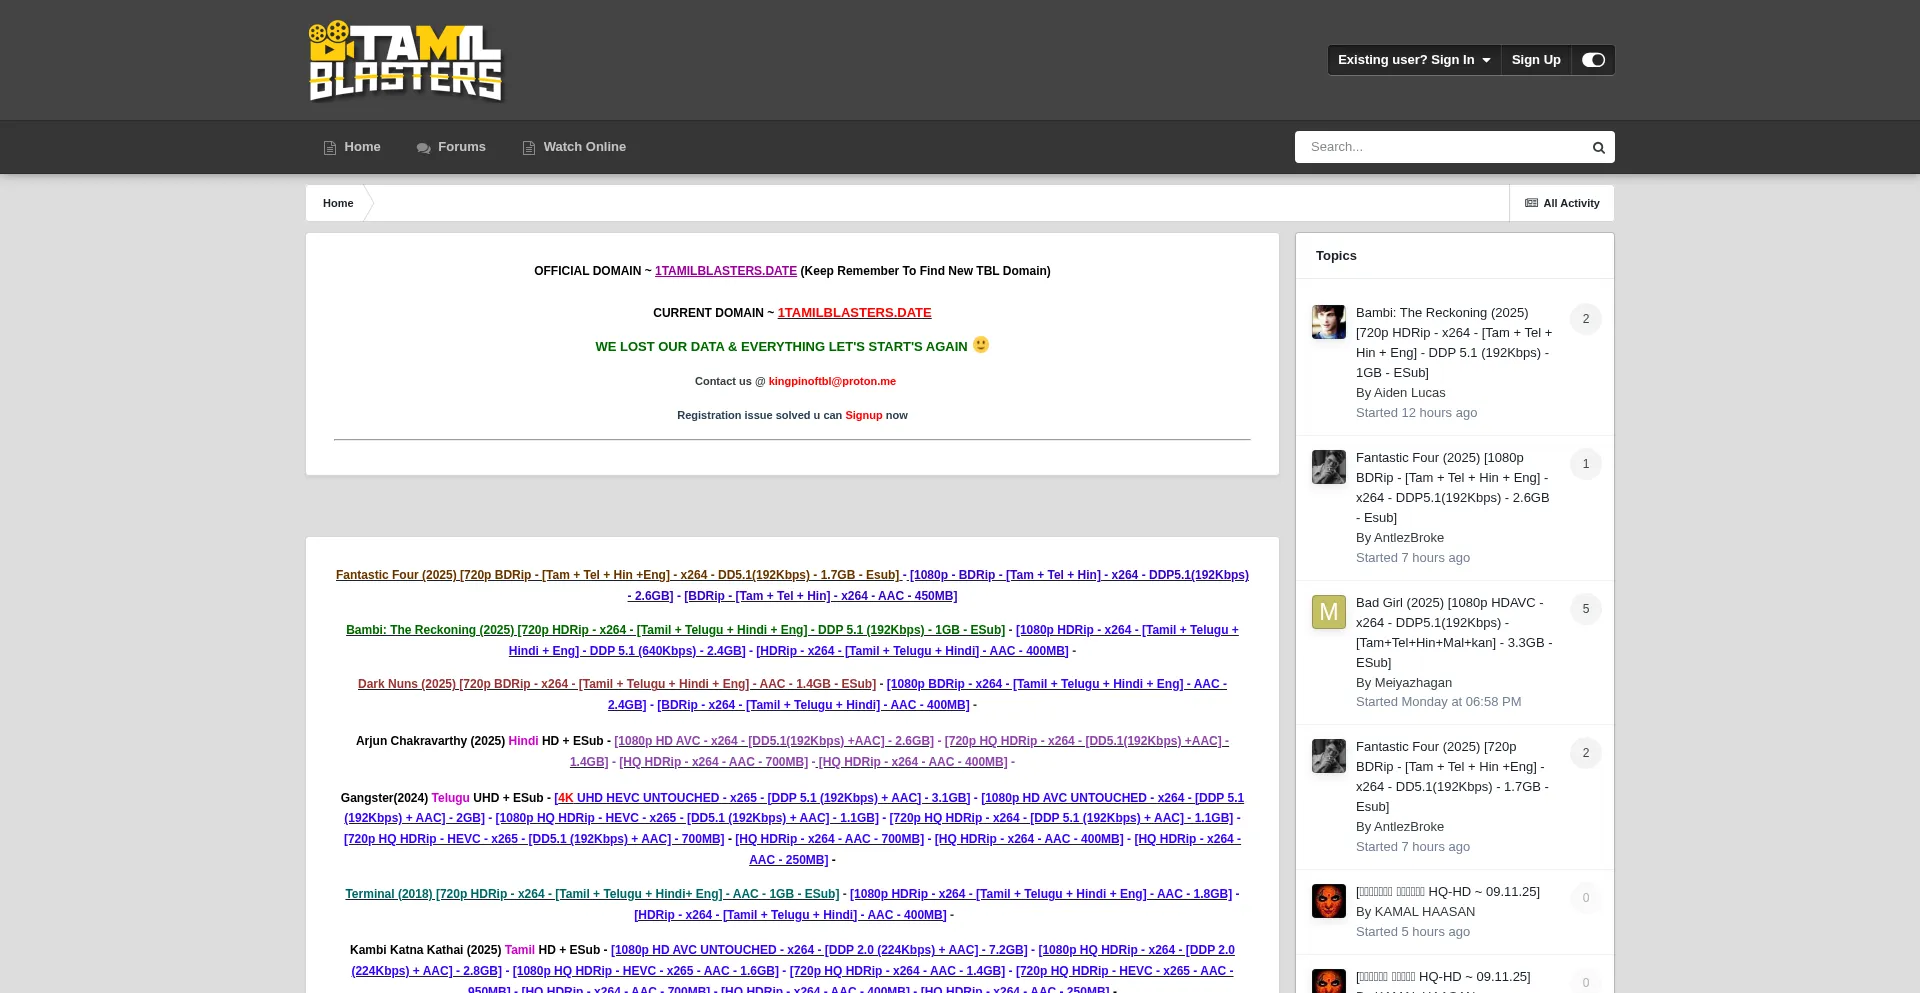Click the TamilBlasters logo in the header
Image resolution: width=1920 pixels, height=993 pixels.
point(405,61)
